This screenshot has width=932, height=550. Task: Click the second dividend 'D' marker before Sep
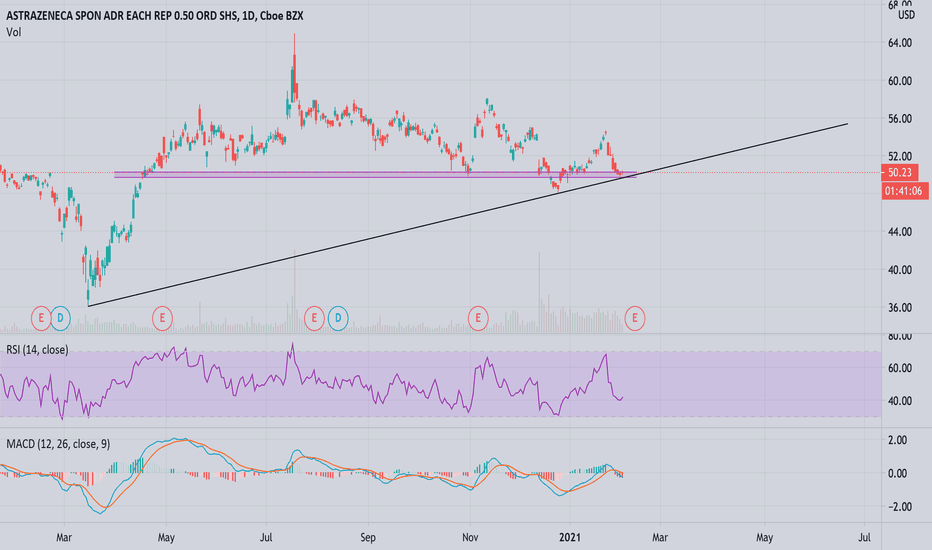point(338,319)
